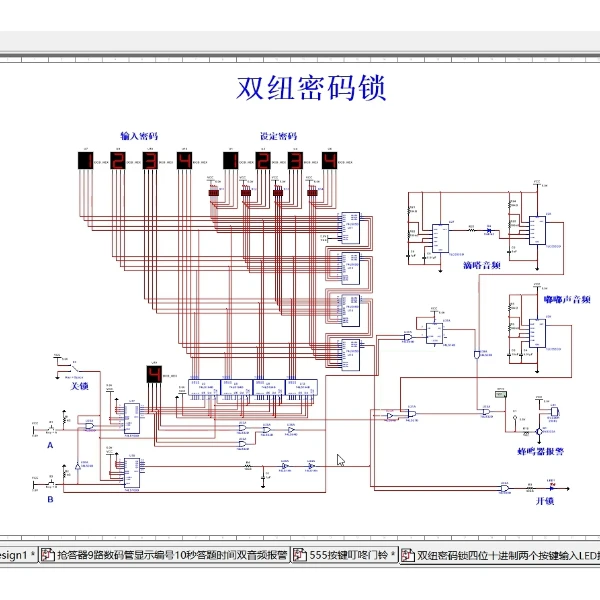Screen dimensions: 600x600
Task: Select the OR gate next to button A
Action: coord(89,426)
